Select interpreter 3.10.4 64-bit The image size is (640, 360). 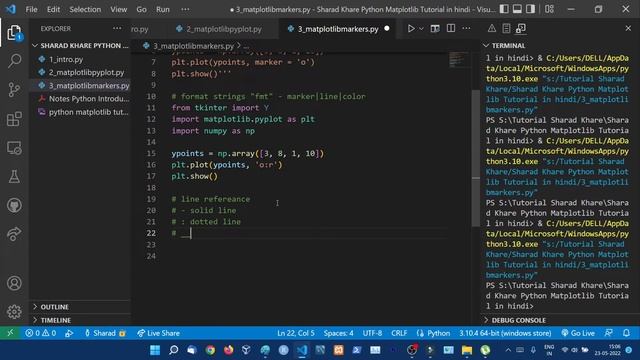505,333
